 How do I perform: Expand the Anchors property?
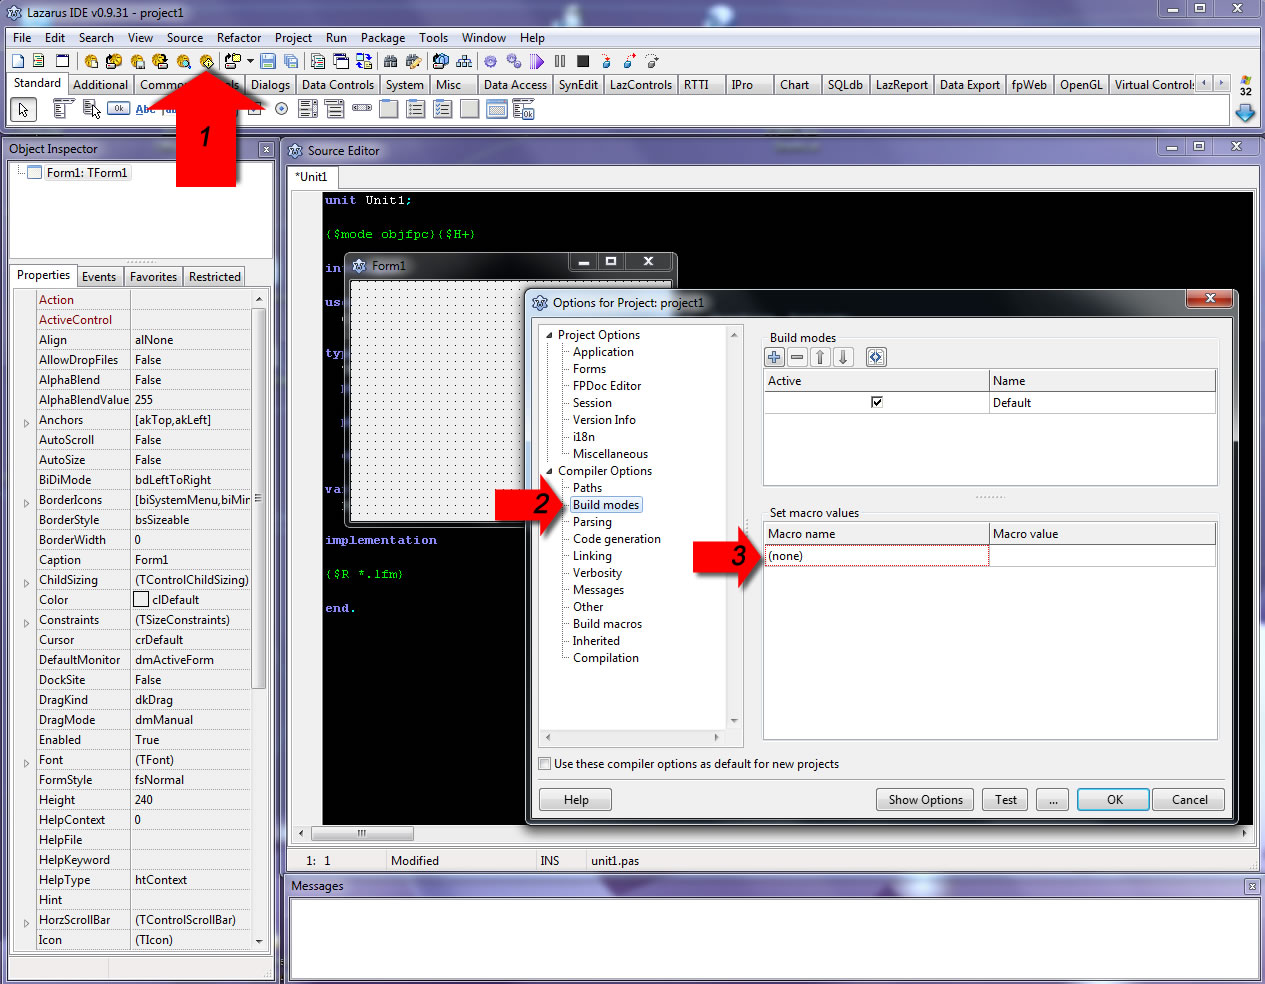tap(26, 422)
